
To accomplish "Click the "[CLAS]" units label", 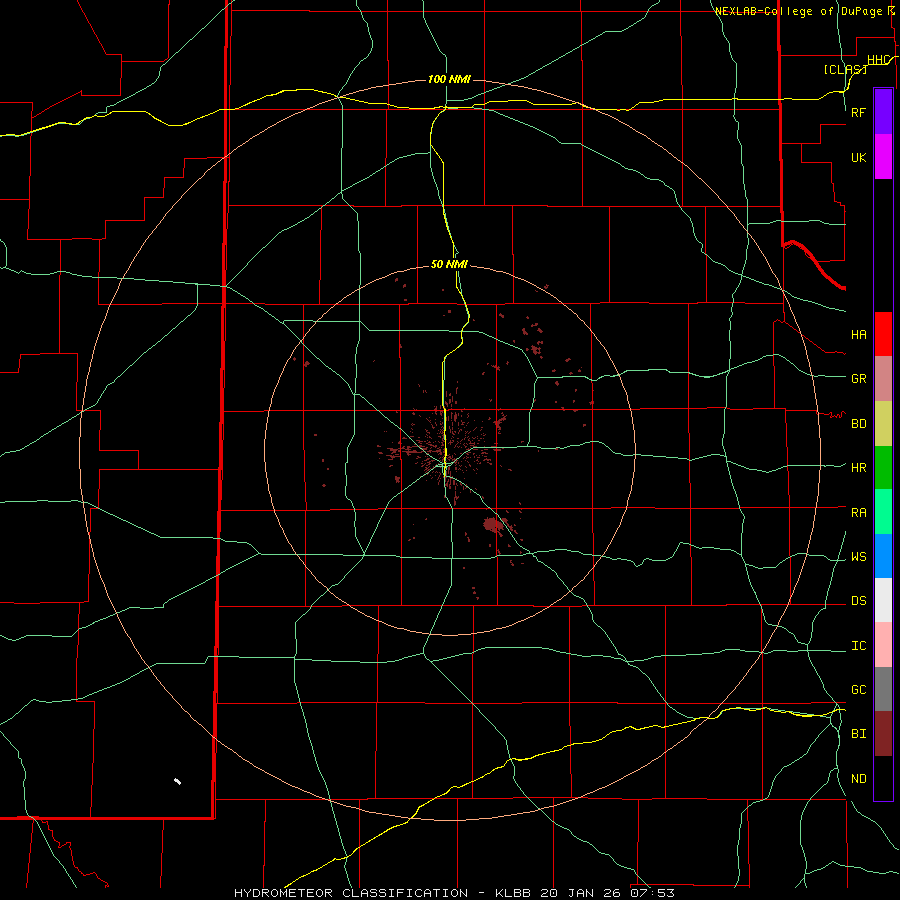I will pyautogui.click(x=845, y=69).
